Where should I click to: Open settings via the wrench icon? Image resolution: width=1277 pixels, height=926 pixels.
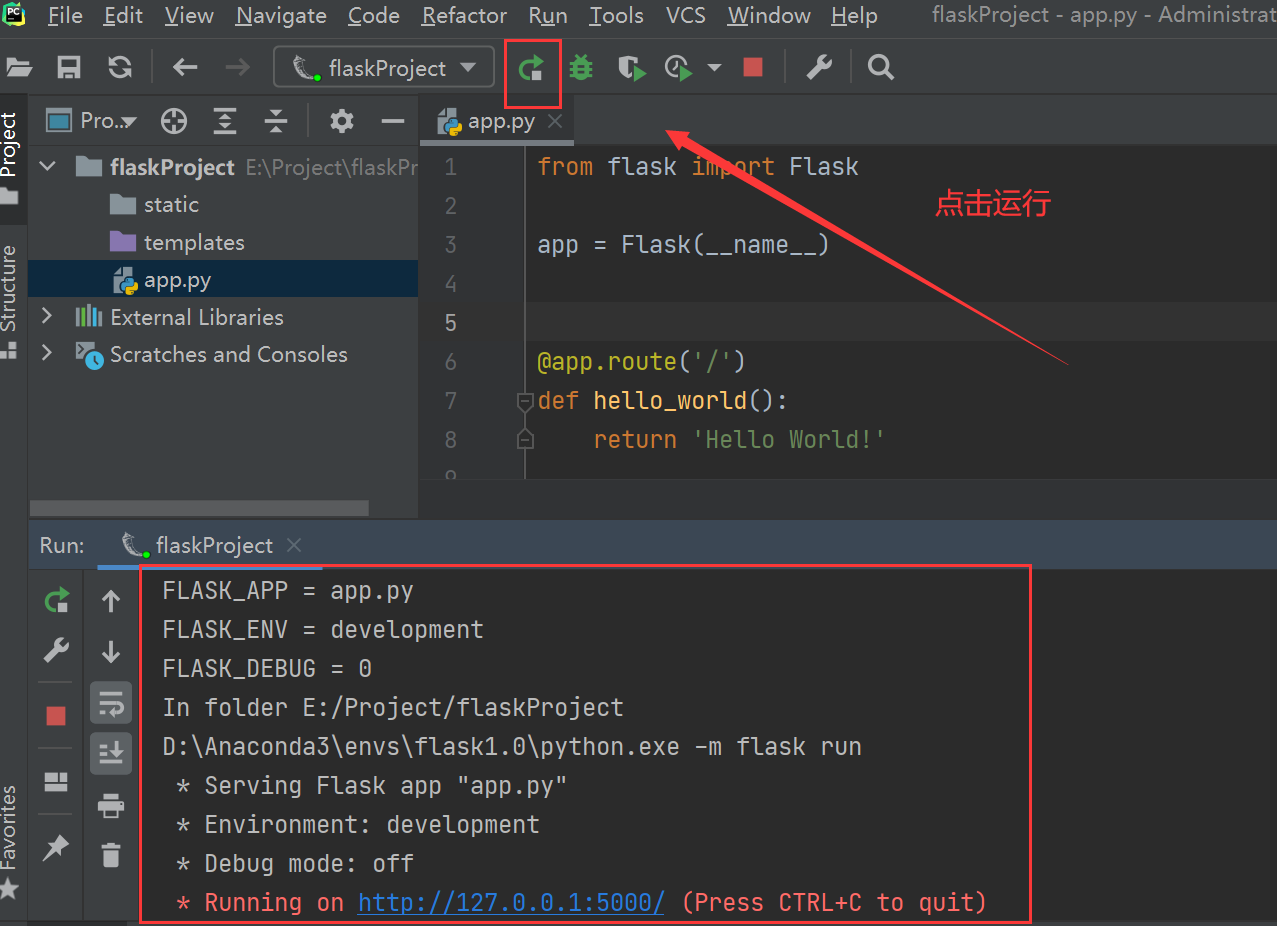coord(819,68)
